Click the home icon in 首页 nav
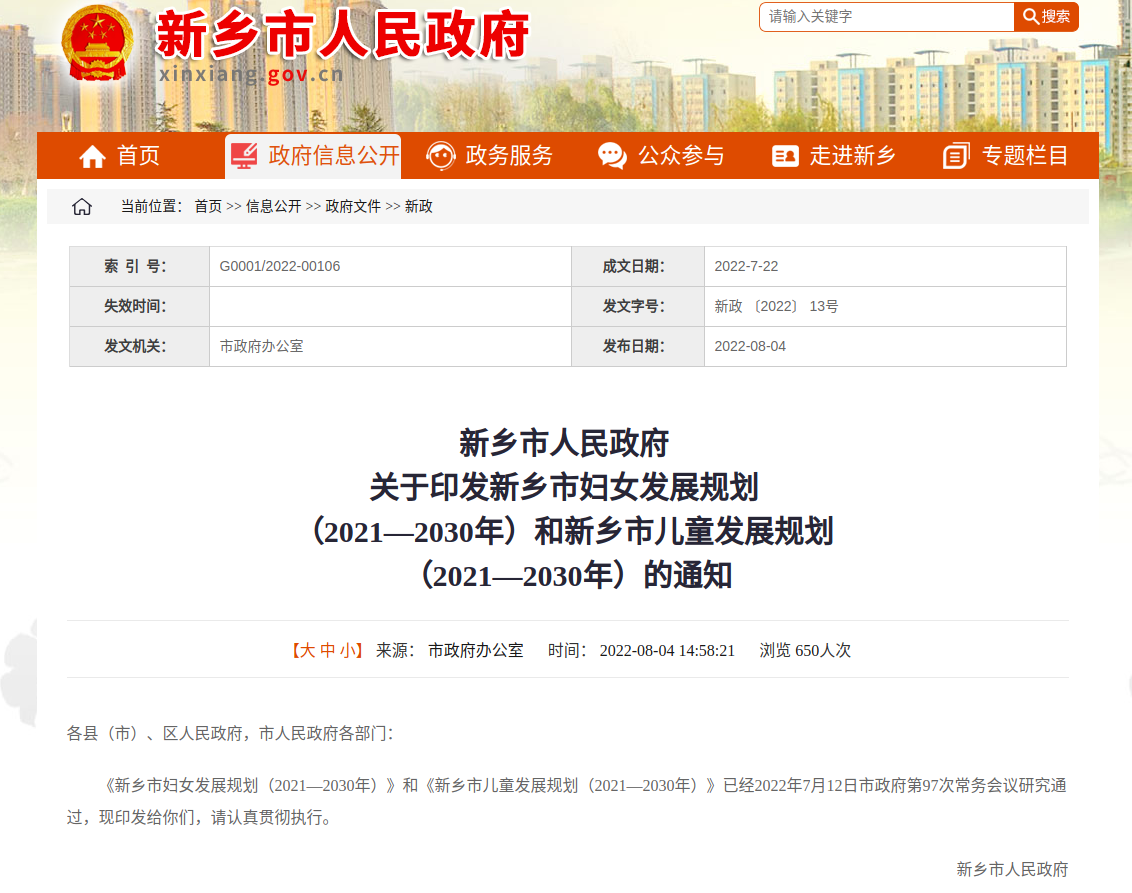Viewport: 1132px width, 893px height. click(92, 156)
